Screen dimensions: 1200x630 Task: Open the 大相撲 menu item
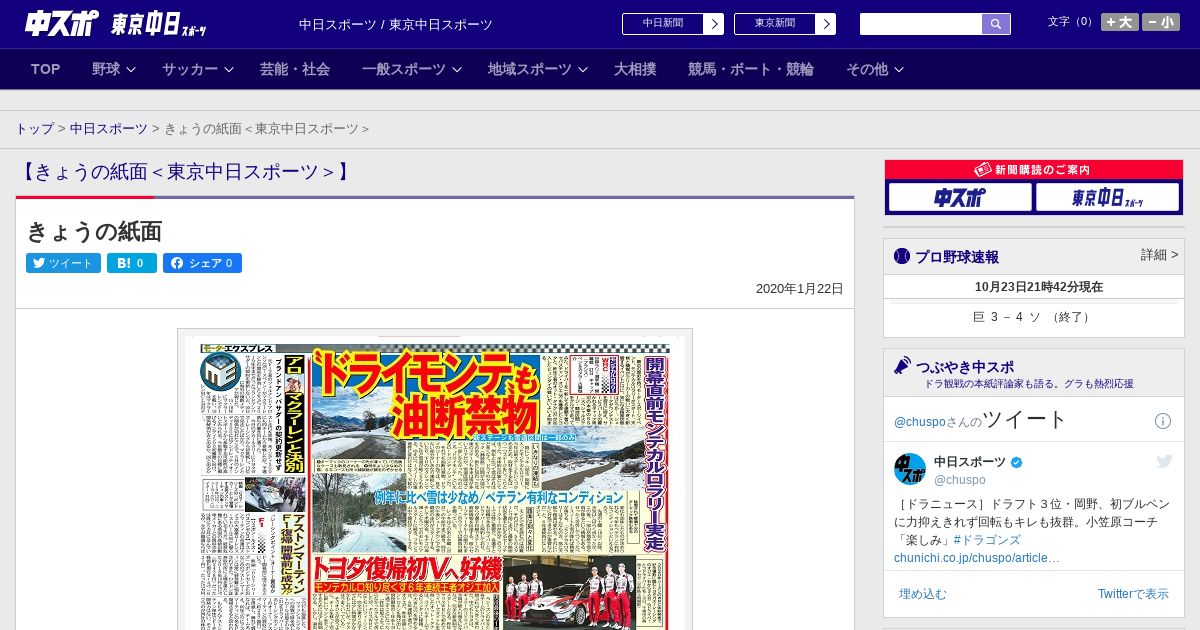[x=635, y=69]
